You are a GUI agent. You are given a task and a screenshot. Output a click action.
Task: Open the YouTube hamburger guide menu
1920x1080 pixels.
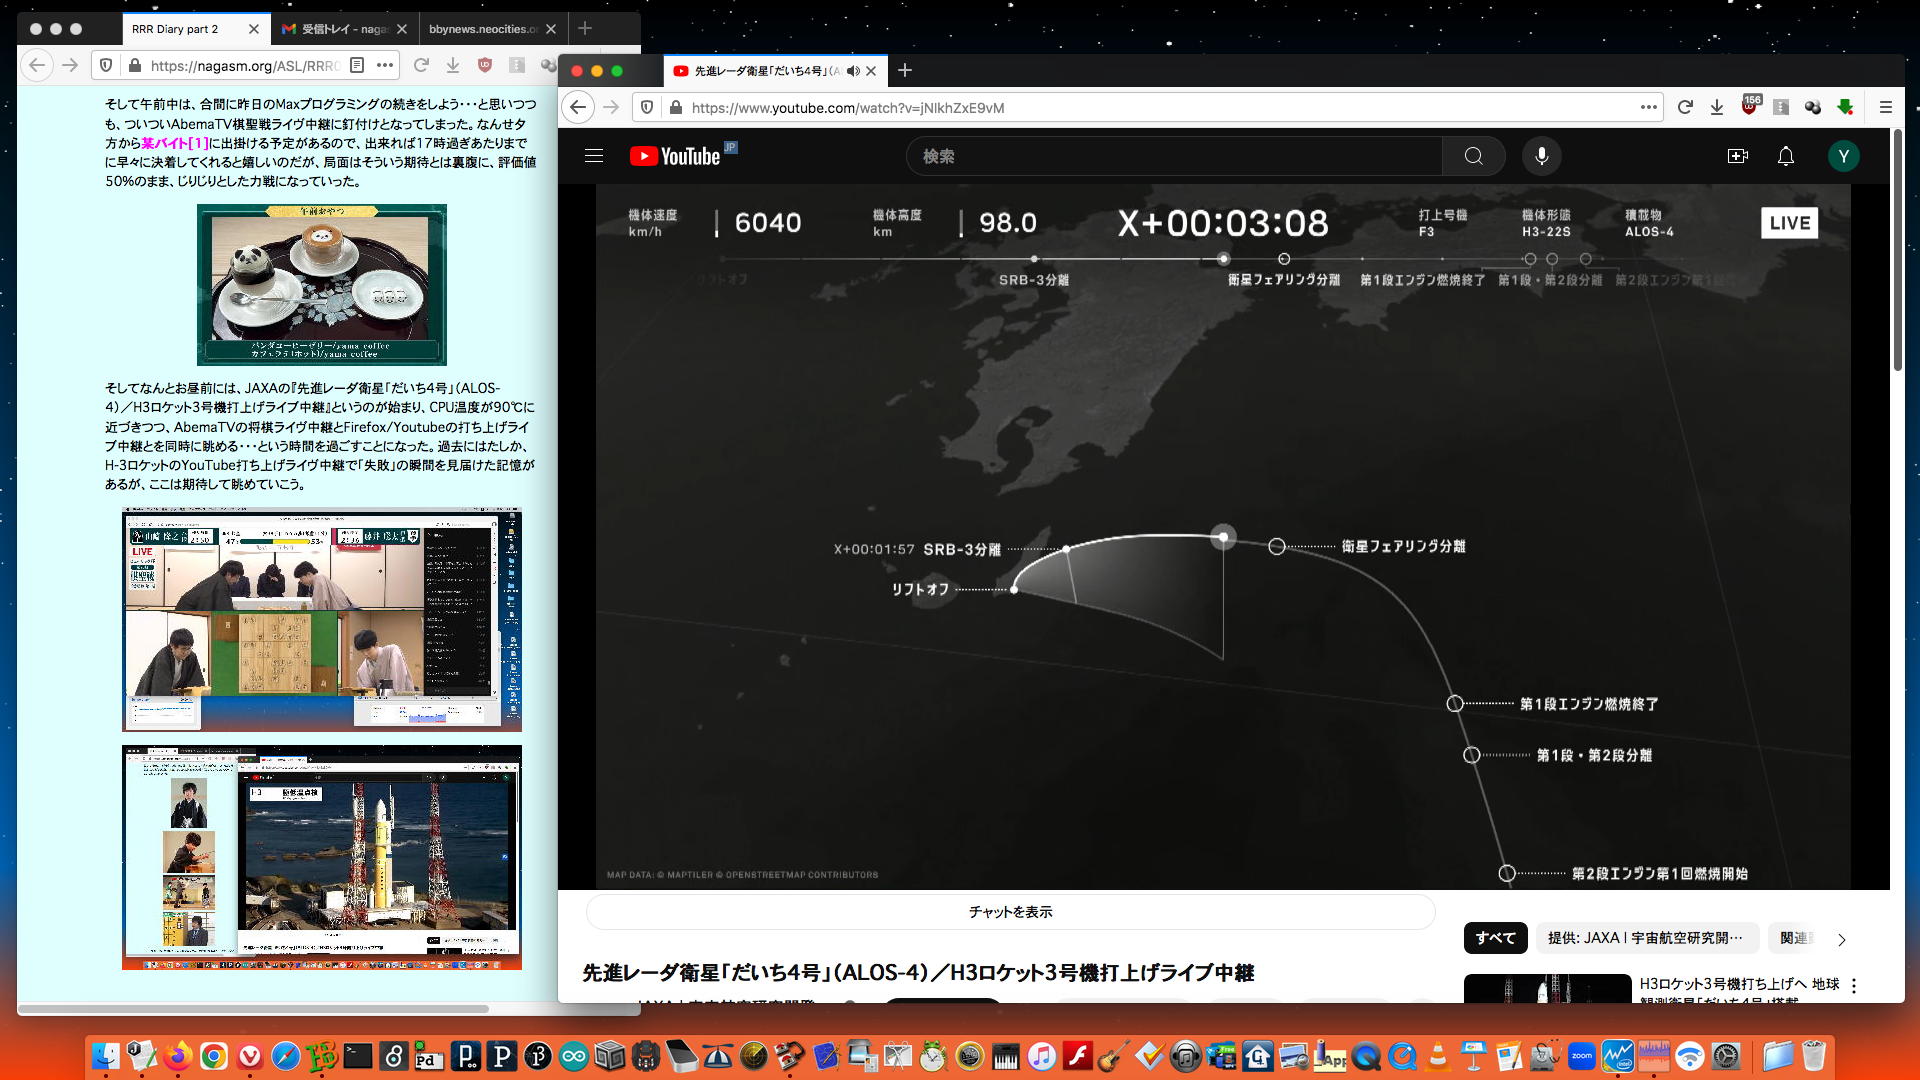click(x=594, y=156)
